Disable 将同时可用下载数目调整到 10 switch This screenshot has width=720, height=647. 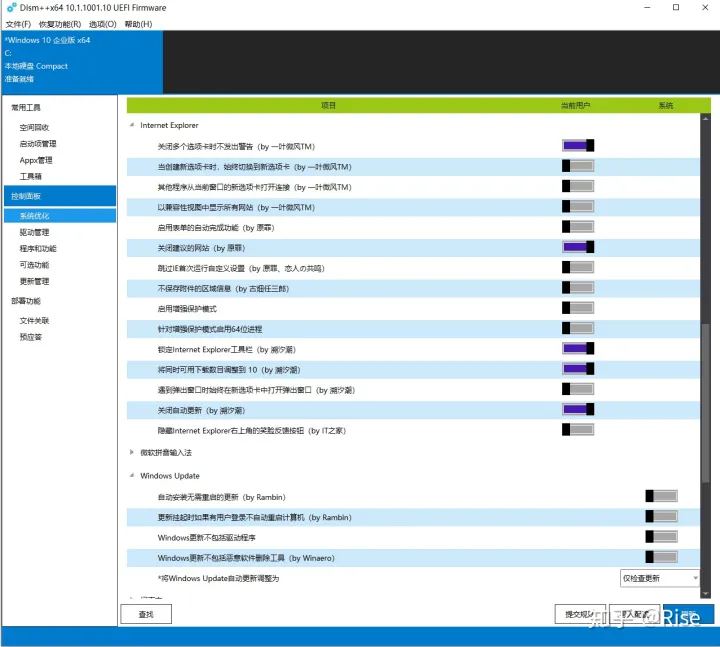pos(578,369)
